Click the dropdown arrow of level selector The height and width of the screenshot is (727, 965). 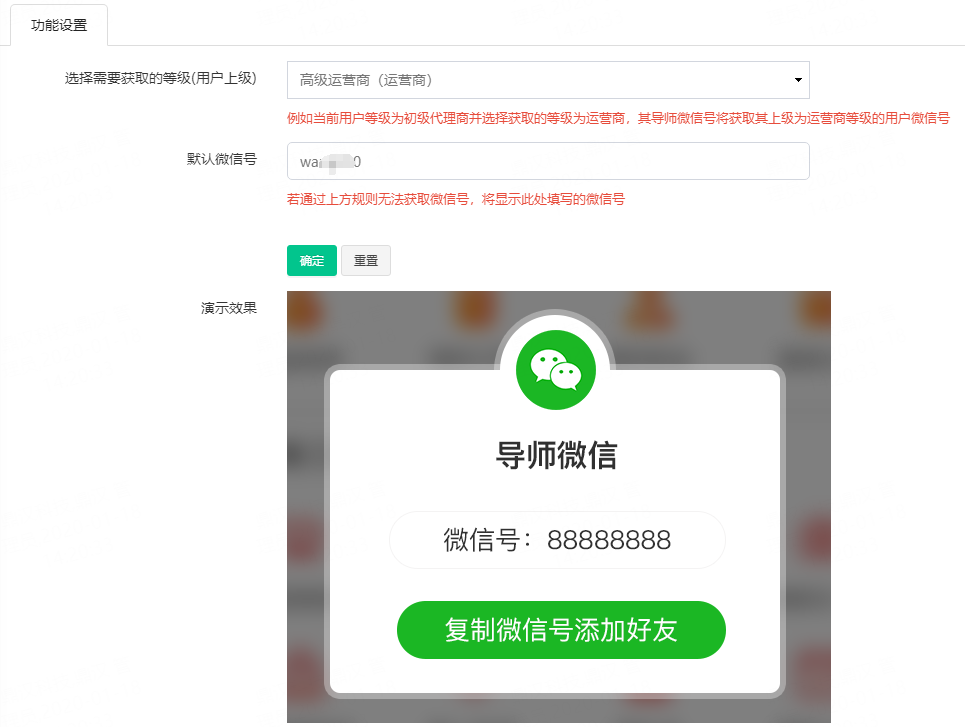pos(798,80)
